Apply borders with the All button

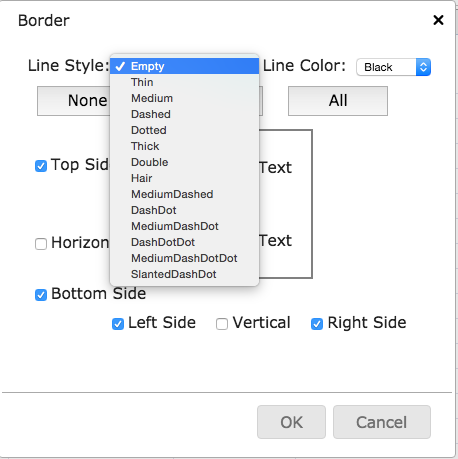(x=338, y=101)
